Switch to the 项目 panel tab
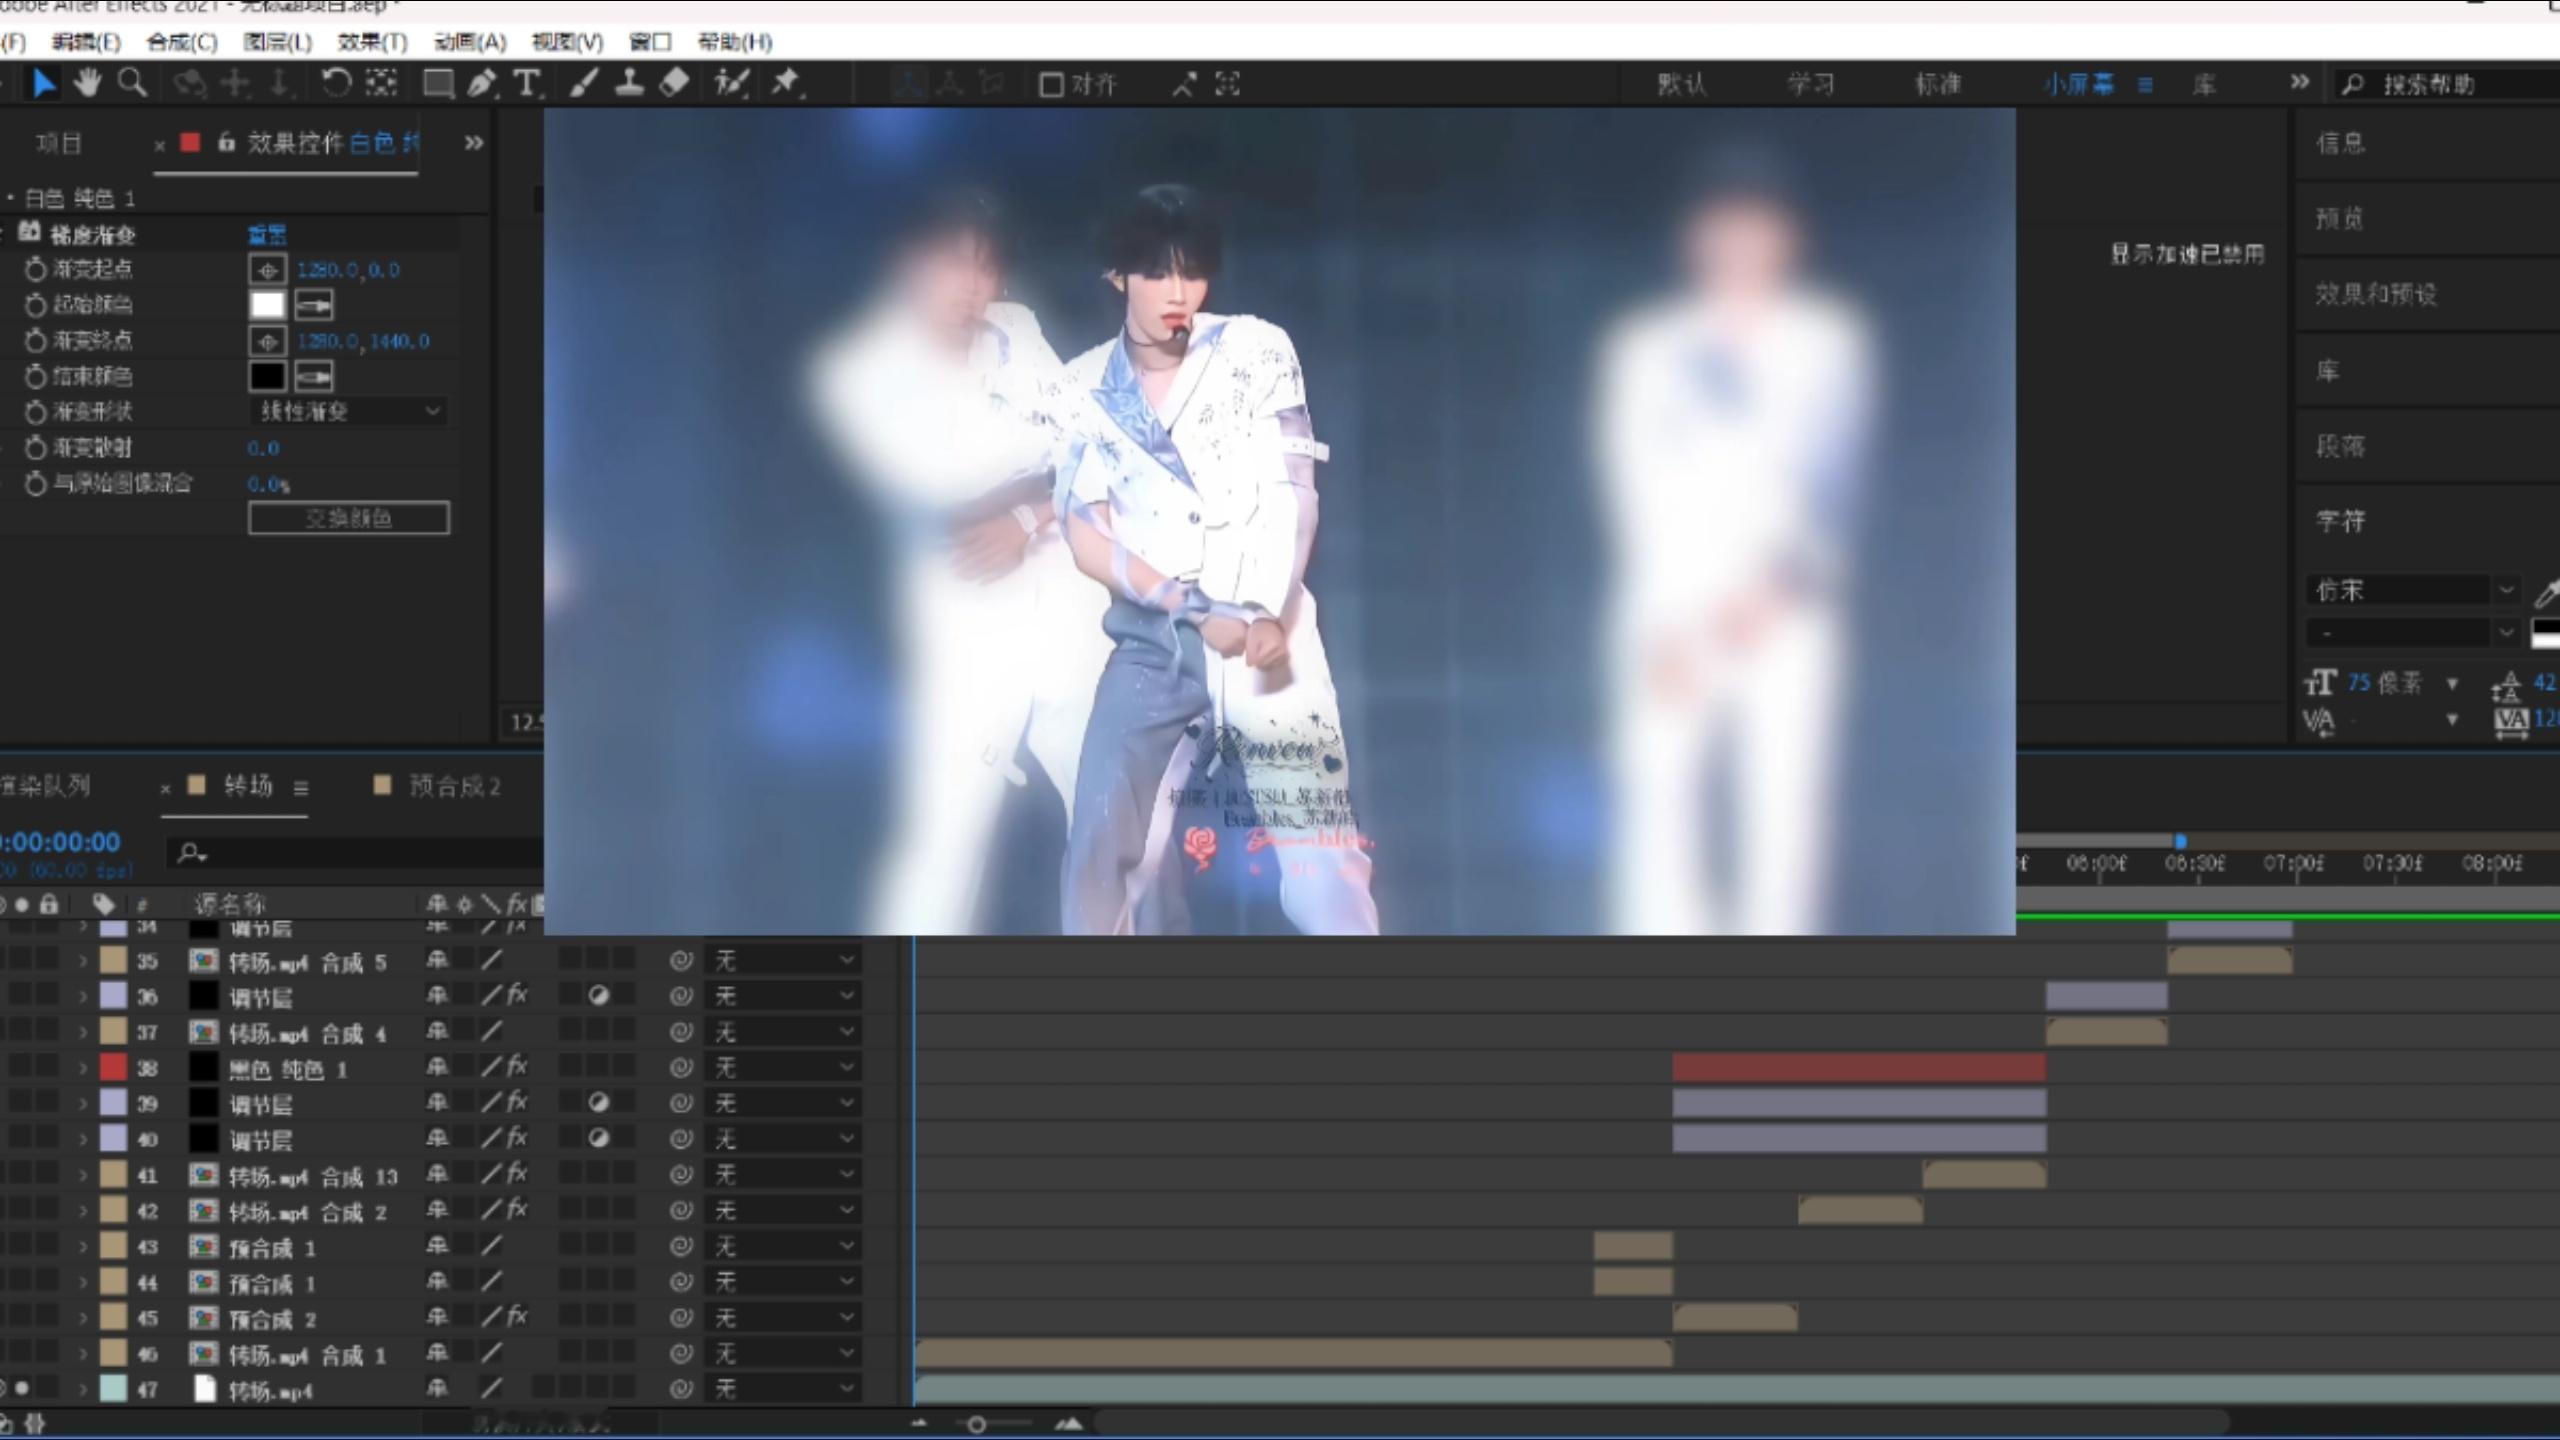 pos(58,143)
